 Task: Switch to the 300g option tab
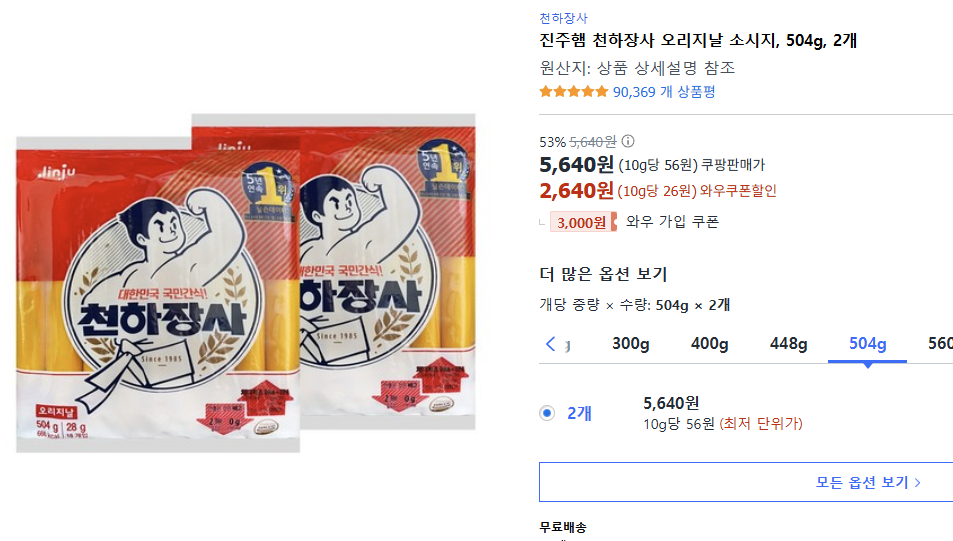point(630,344)
